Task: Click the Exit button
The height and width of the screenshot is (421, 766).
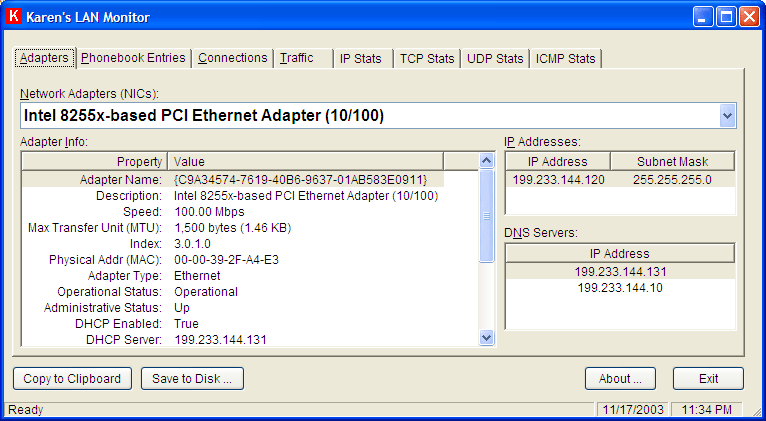Action: coord(708,379)
